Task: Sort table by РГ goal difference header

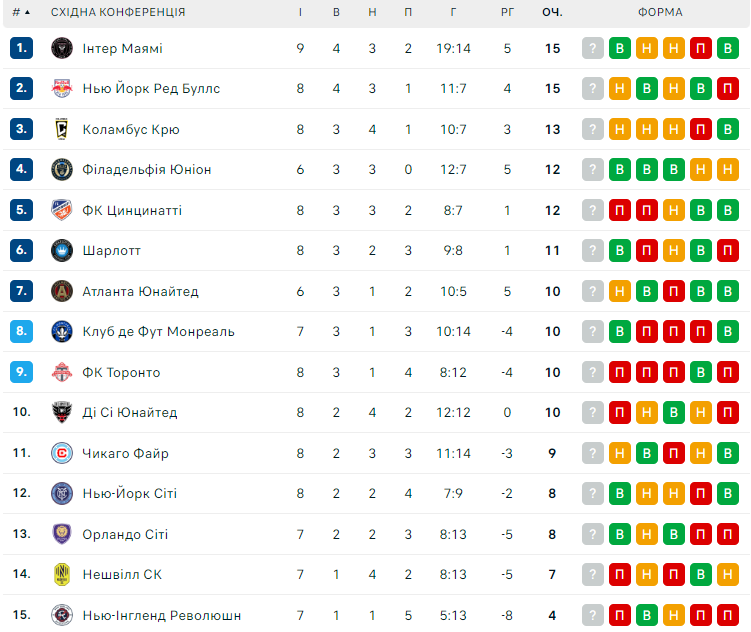Action: coord(508,12)
